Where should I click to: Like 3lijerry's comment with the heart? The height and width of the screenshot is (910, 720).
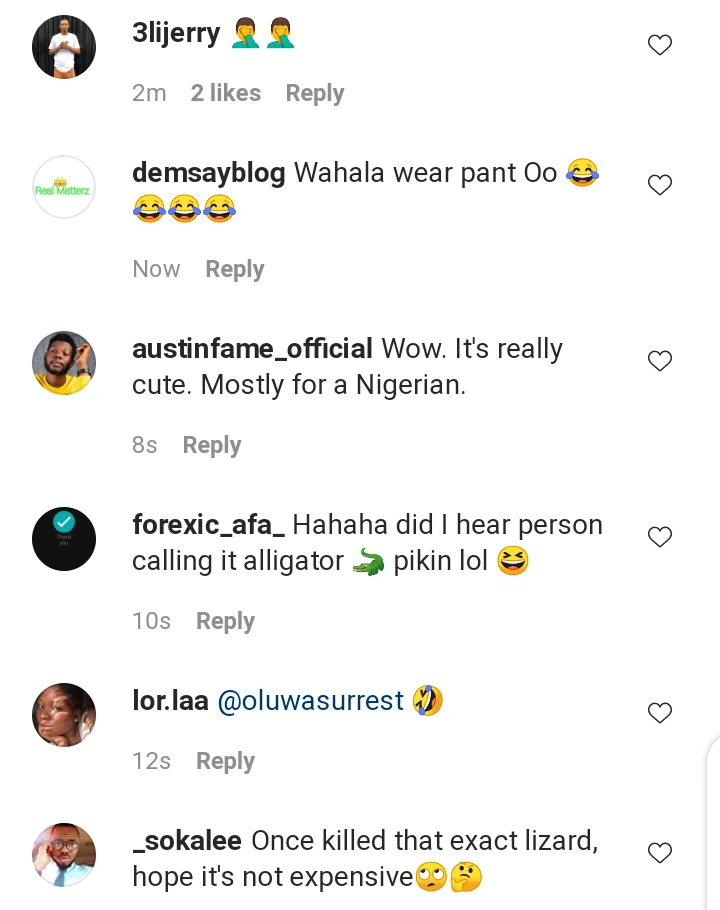point(660,45)
